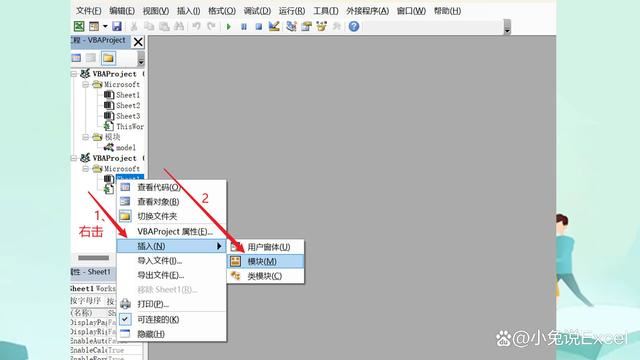Click View Object icon in project panel
This screenshot has height=360, width=640.
tap(91, 58)
